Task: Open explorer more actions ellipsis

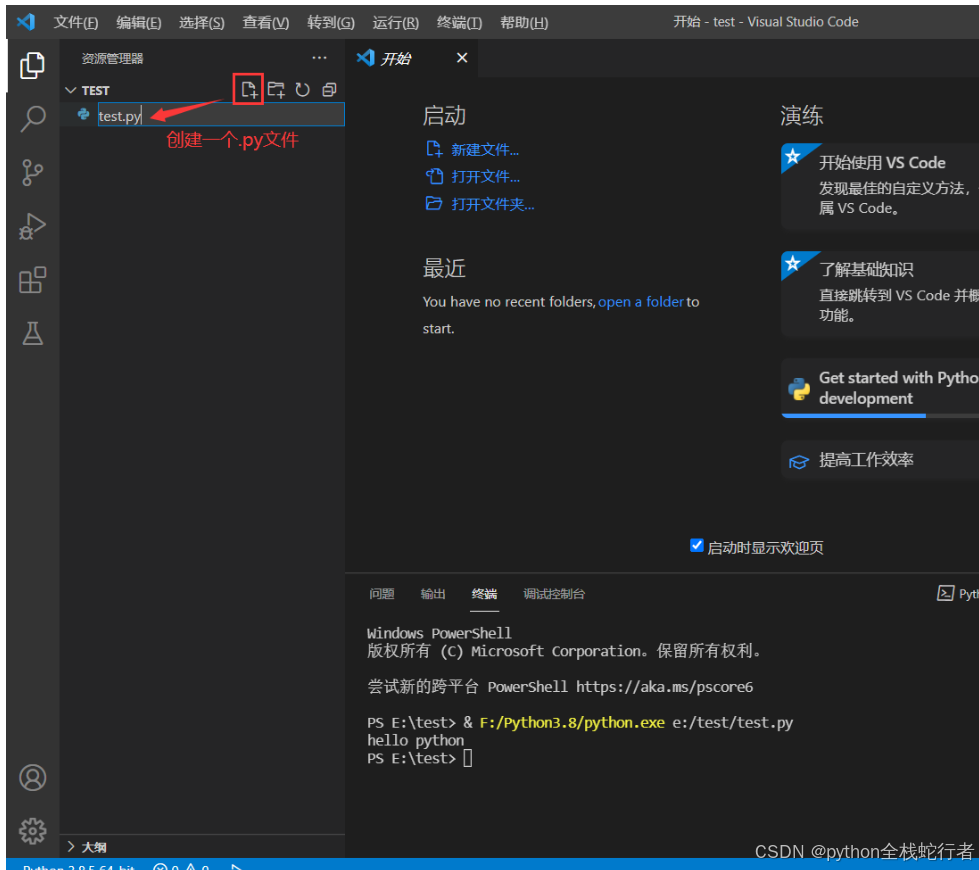Action: [x=320, y=58]
